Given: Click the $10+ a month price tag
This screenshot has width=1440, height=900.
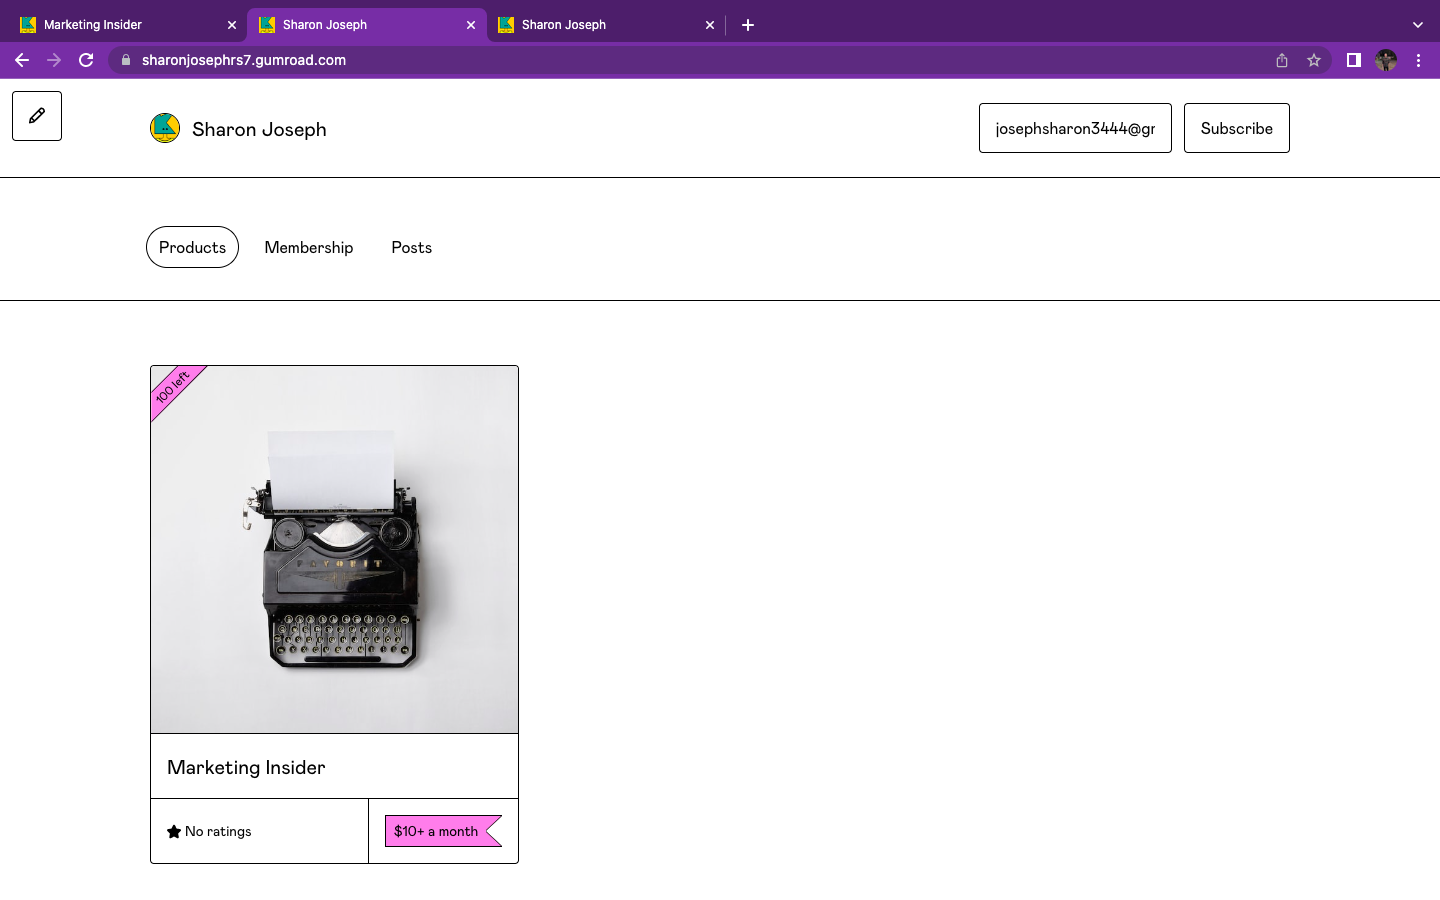Looking at the screenshot, I should 443,831.
